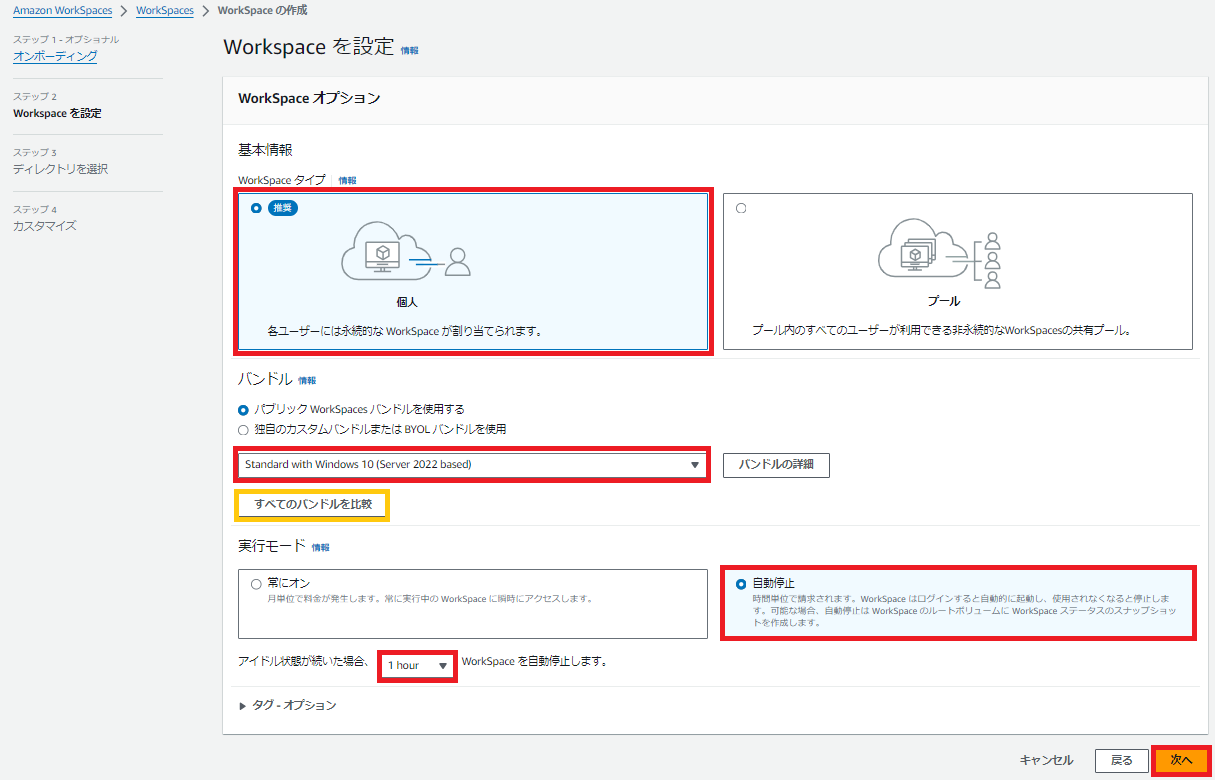
Task: Click the 自動停止 billing description text
Action: [x=964, y=610]
